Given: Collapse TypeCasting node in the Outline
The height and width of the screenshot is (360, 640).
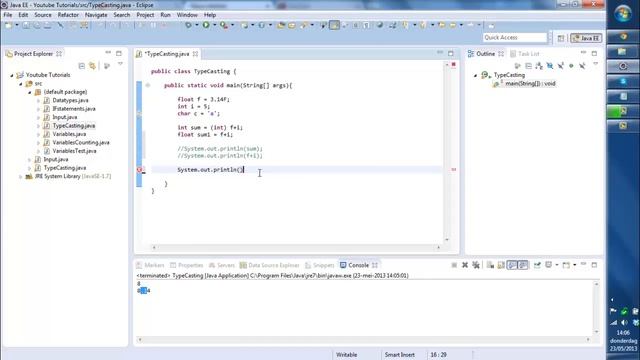Looking at the screenshot, I should [x=476, y=75].
